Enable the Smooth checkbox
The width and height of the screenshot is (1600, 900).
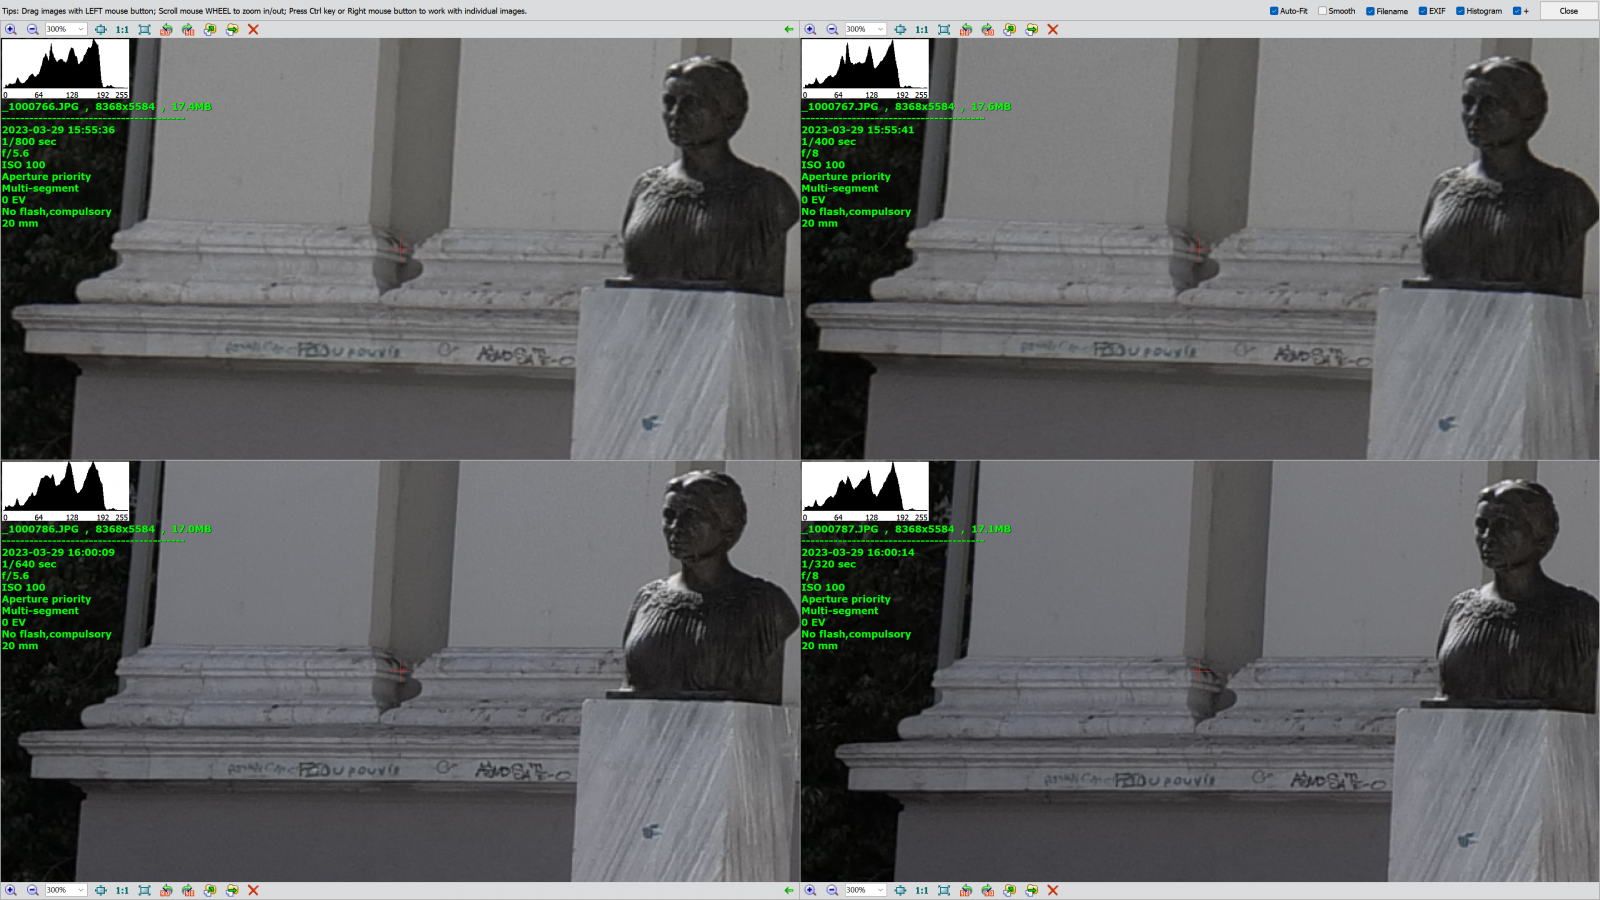[x=1322, y=11]
